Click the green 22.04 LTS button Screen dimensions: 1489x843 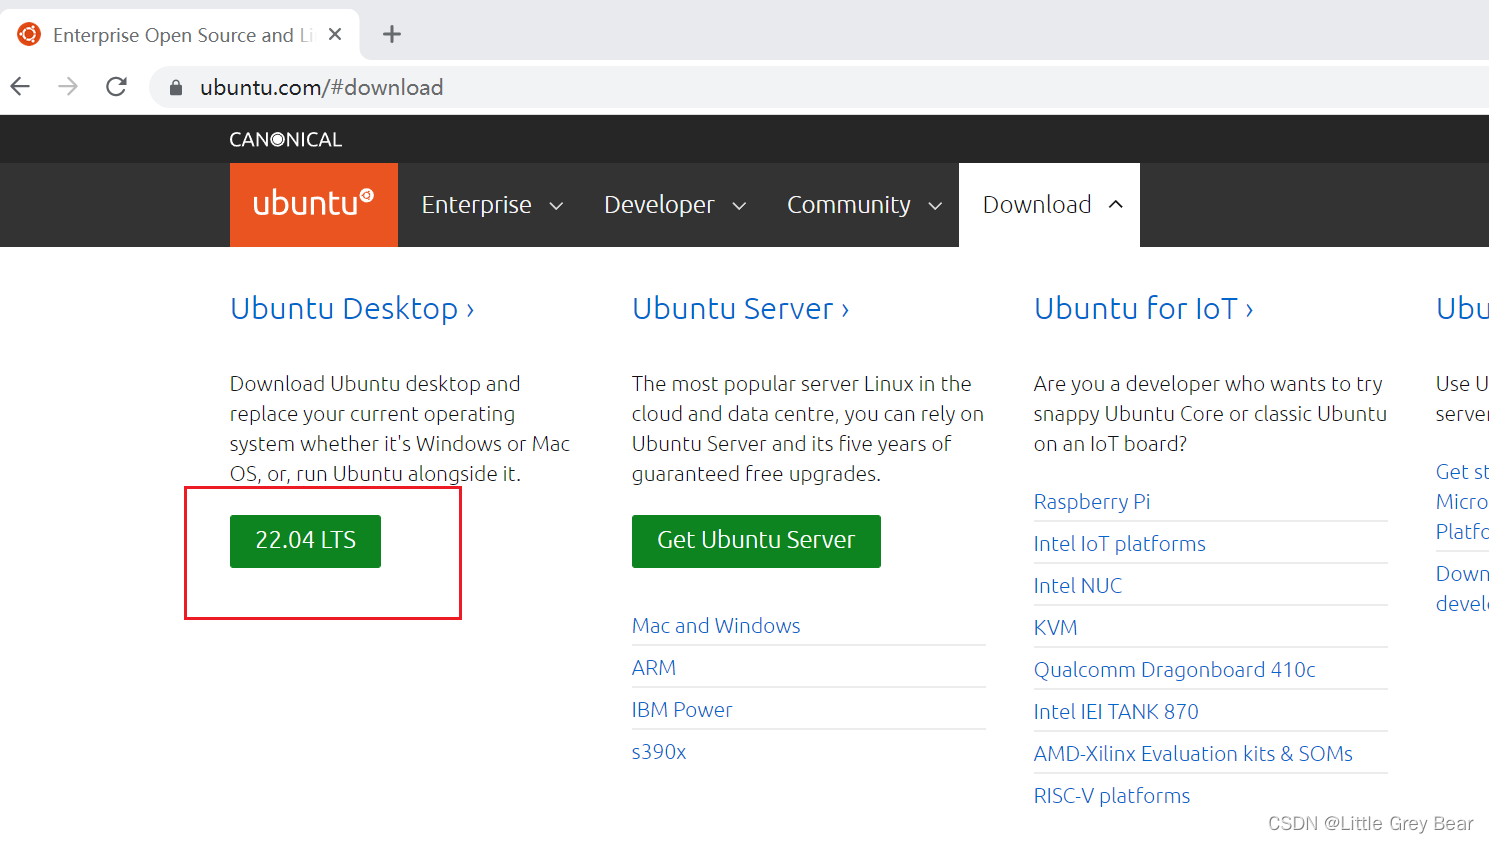coord(305,541)
